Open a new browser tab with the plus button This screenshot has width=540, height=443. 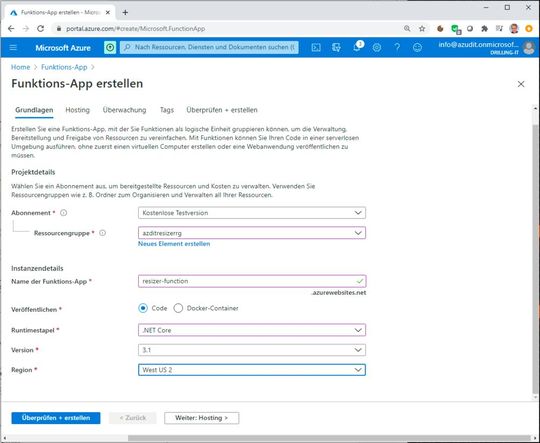tap(125, 12)
